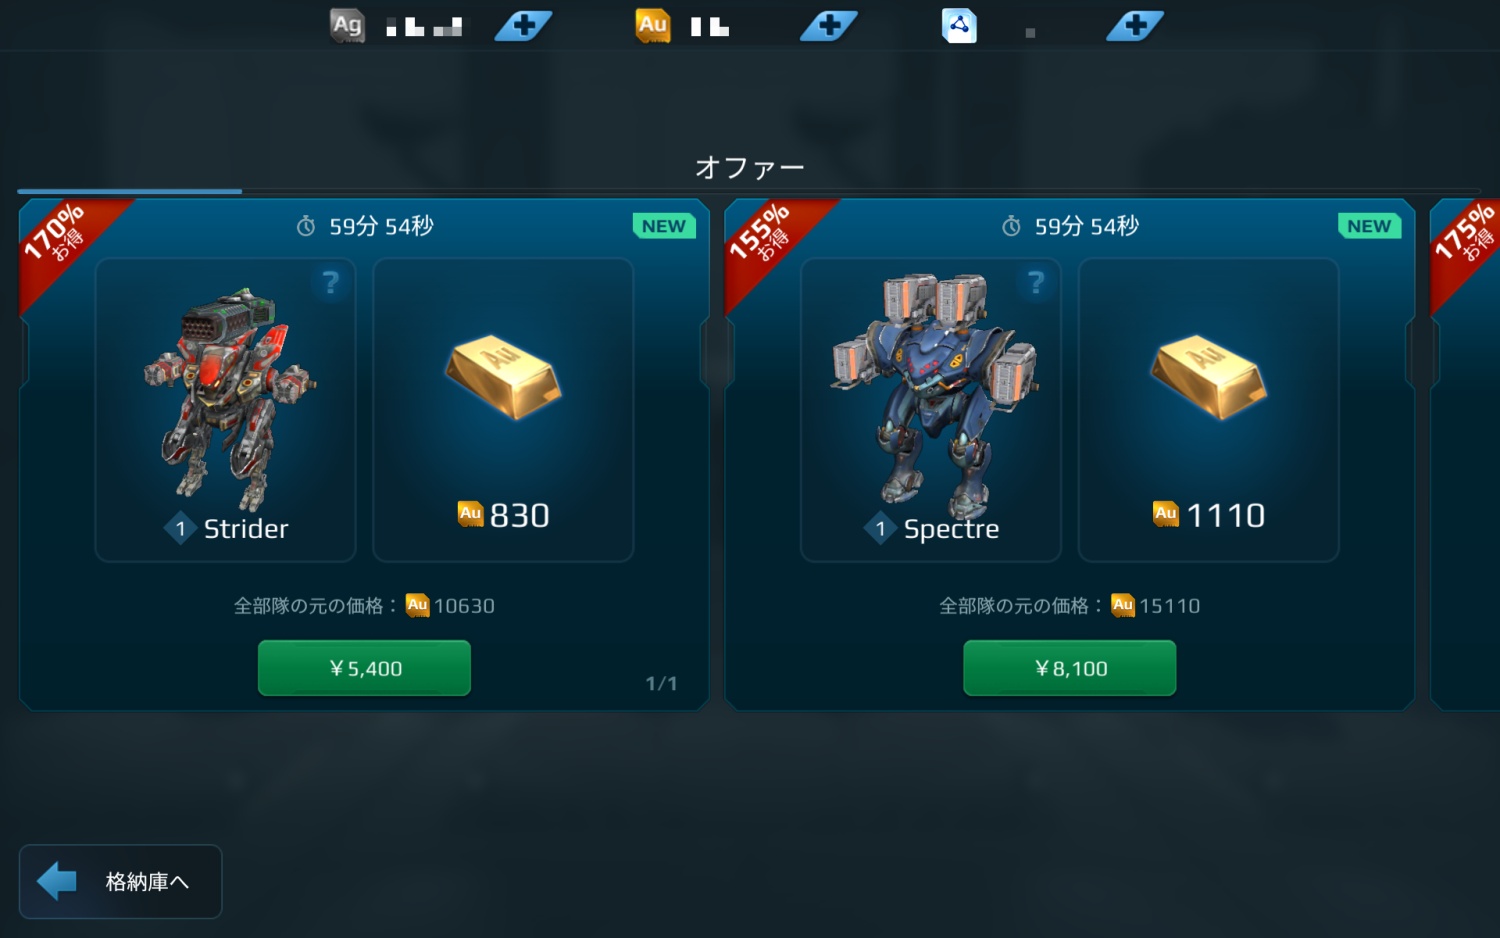Click the NEW badge on the Strider offer
1500x938 pixels.
[664, 226]
